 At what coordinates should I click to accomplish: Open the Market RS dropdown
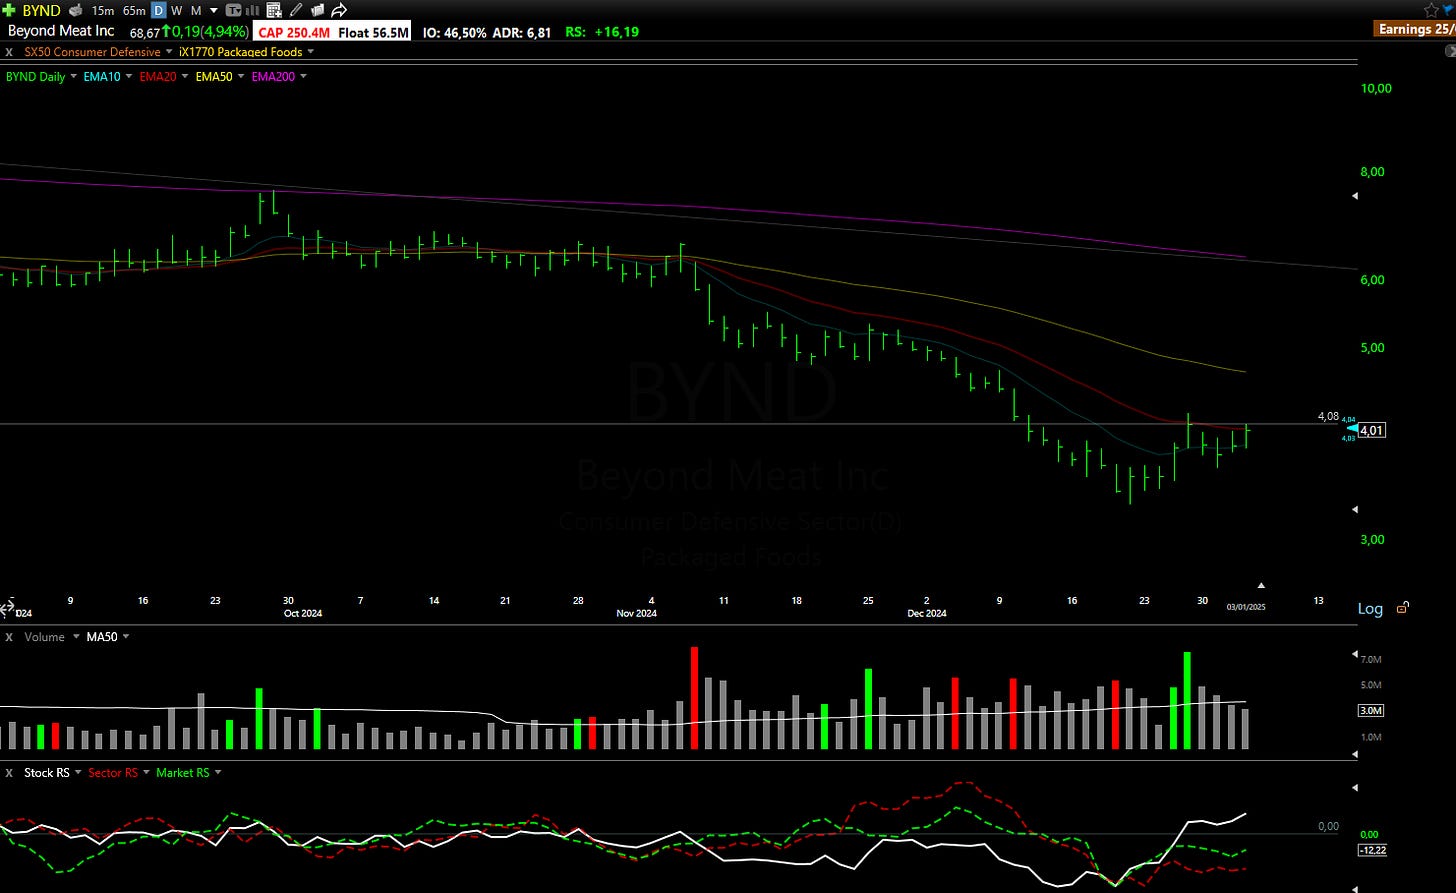click(218, 773)
